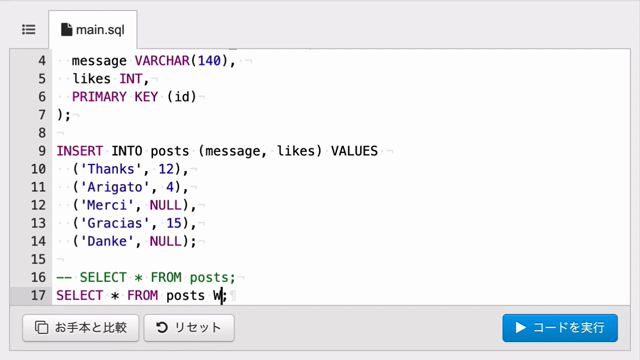Viewport: 640px width, 360px height.
Task: Click the INTO keyword on line 9
Action: point(127,151)
